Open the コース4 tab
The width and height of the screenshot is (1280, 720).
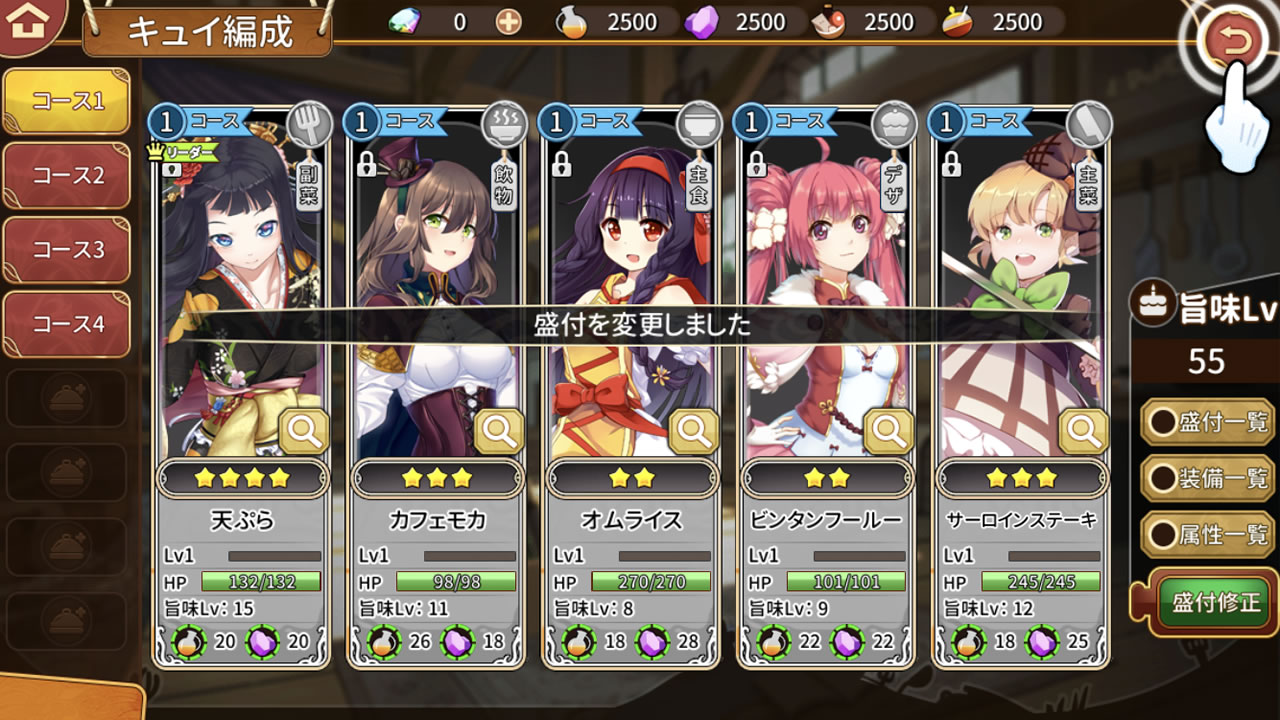pyautogui.click(x=67, y=324)
